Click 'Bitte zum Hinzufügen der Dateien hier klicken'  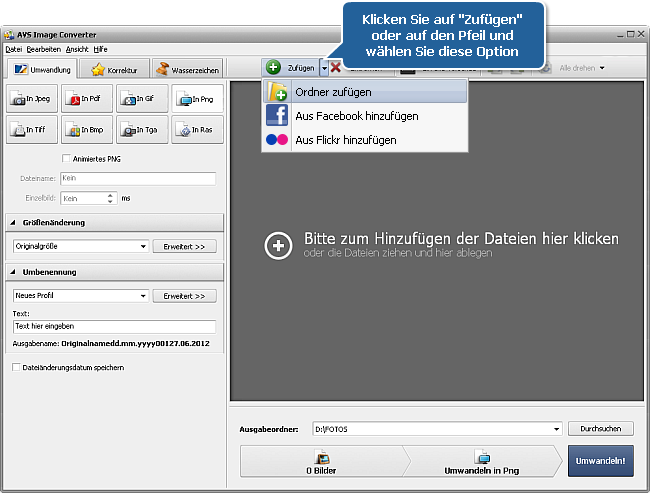461,239
